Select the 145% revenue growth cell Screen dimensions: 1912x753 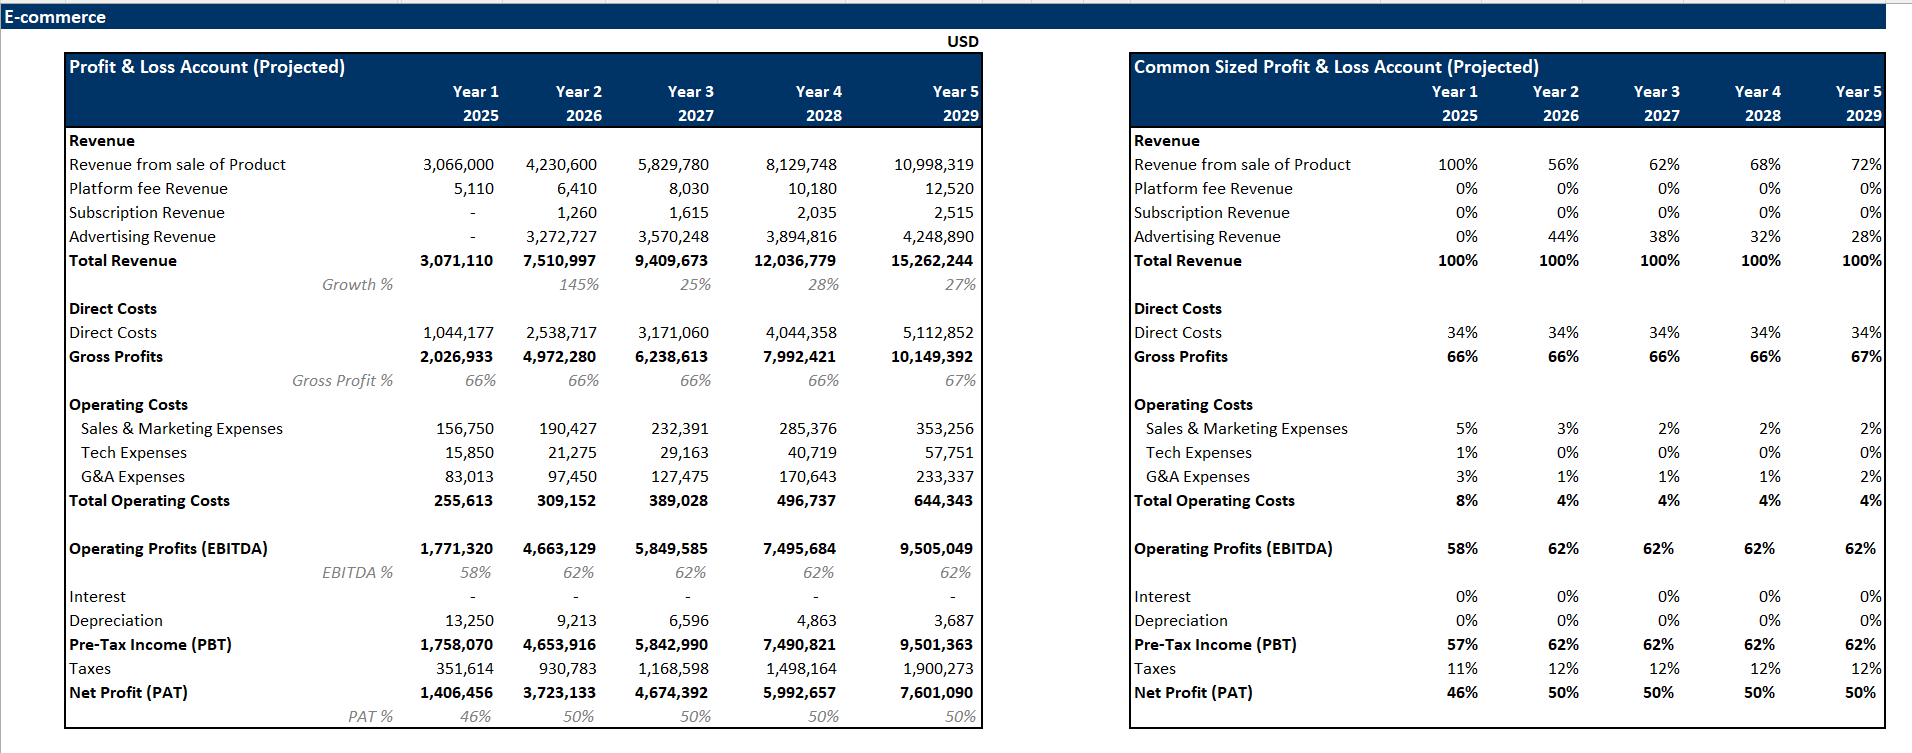[578, 285]
